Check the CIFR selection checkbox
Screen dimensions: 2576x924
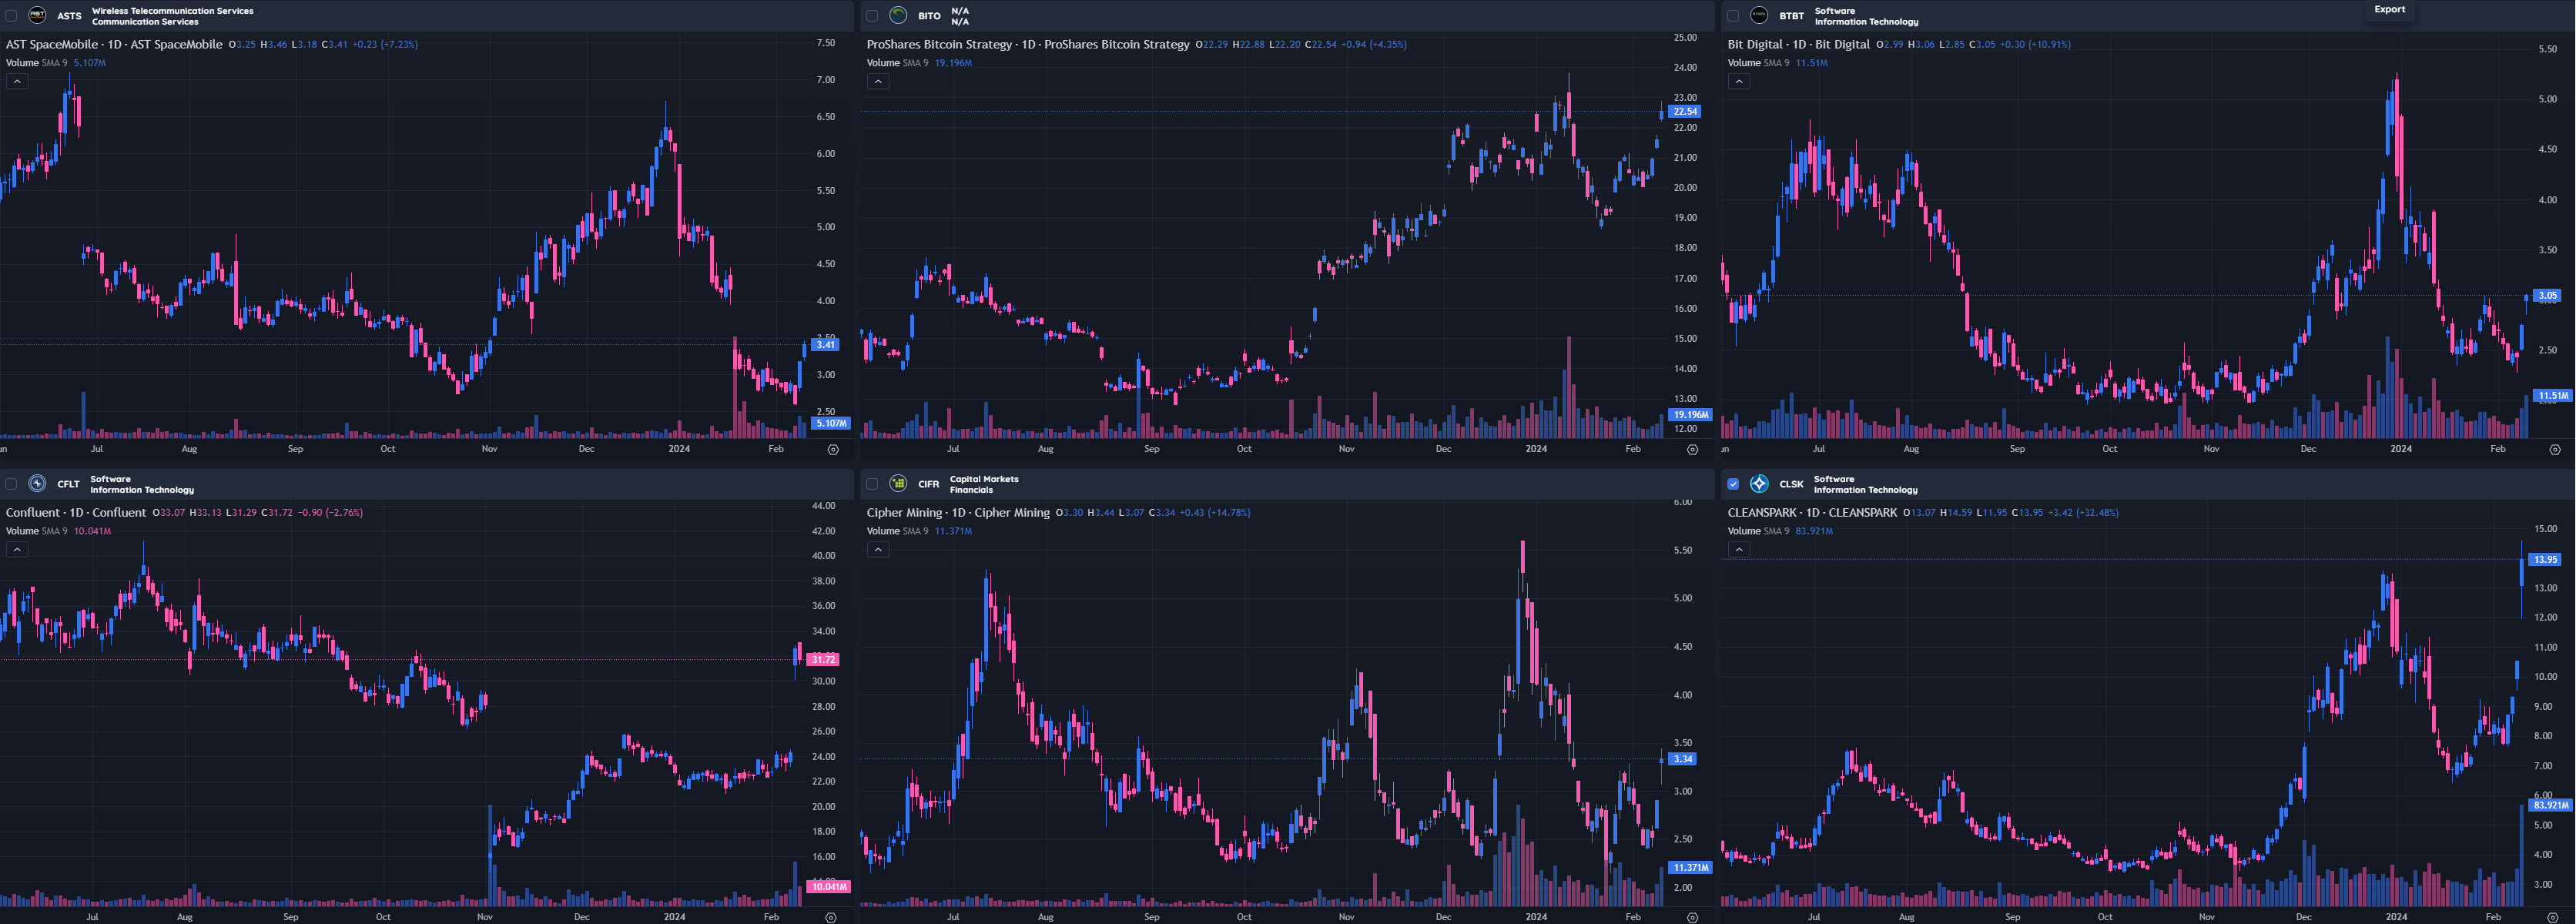tap(872, 484)
